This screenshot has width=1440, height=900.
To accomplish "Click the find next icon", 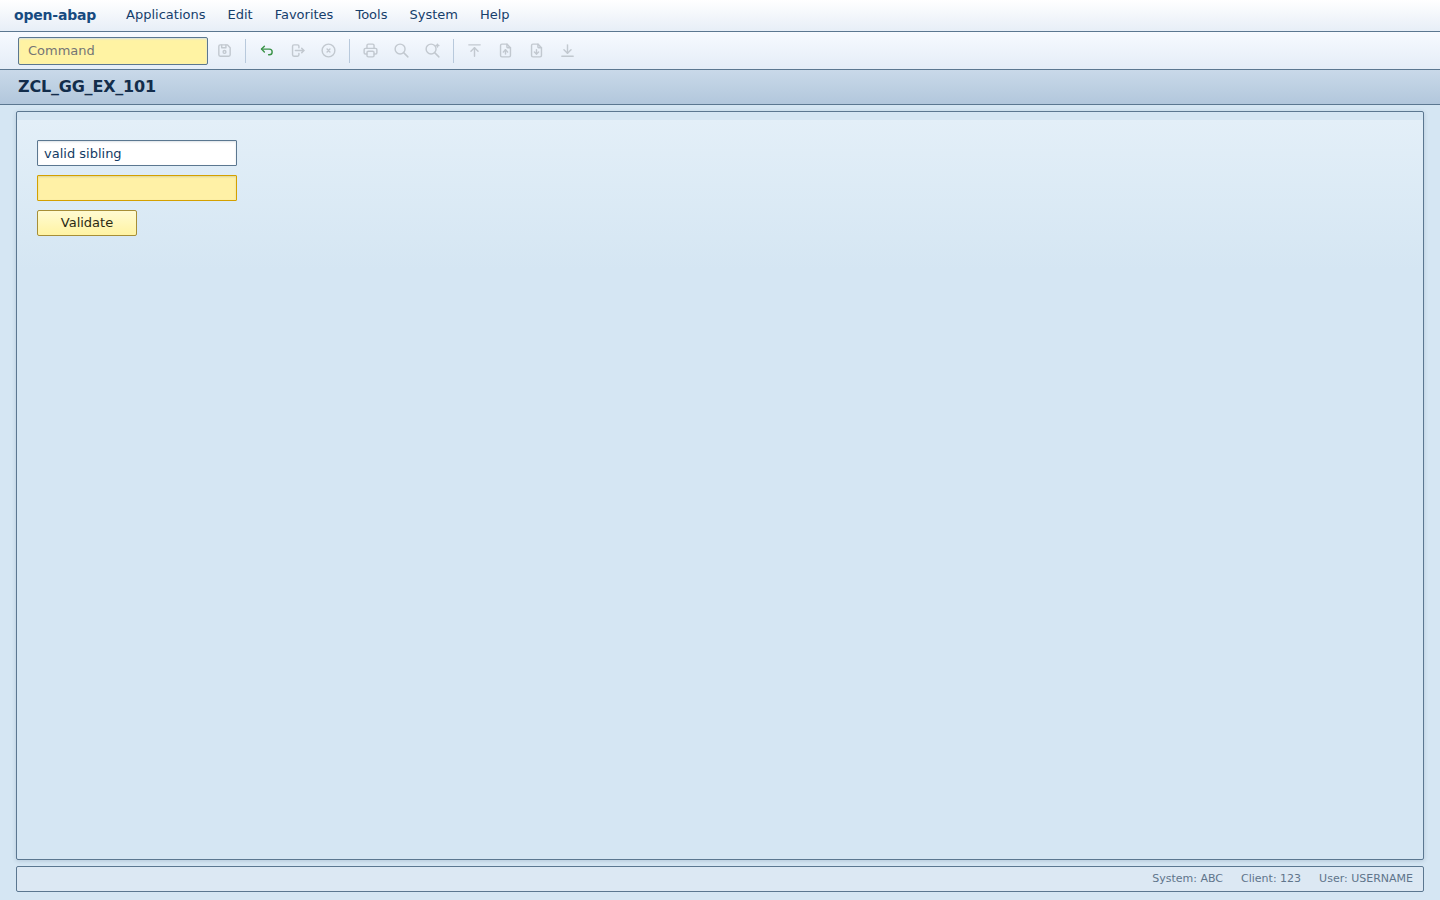I will pos(433,51).
